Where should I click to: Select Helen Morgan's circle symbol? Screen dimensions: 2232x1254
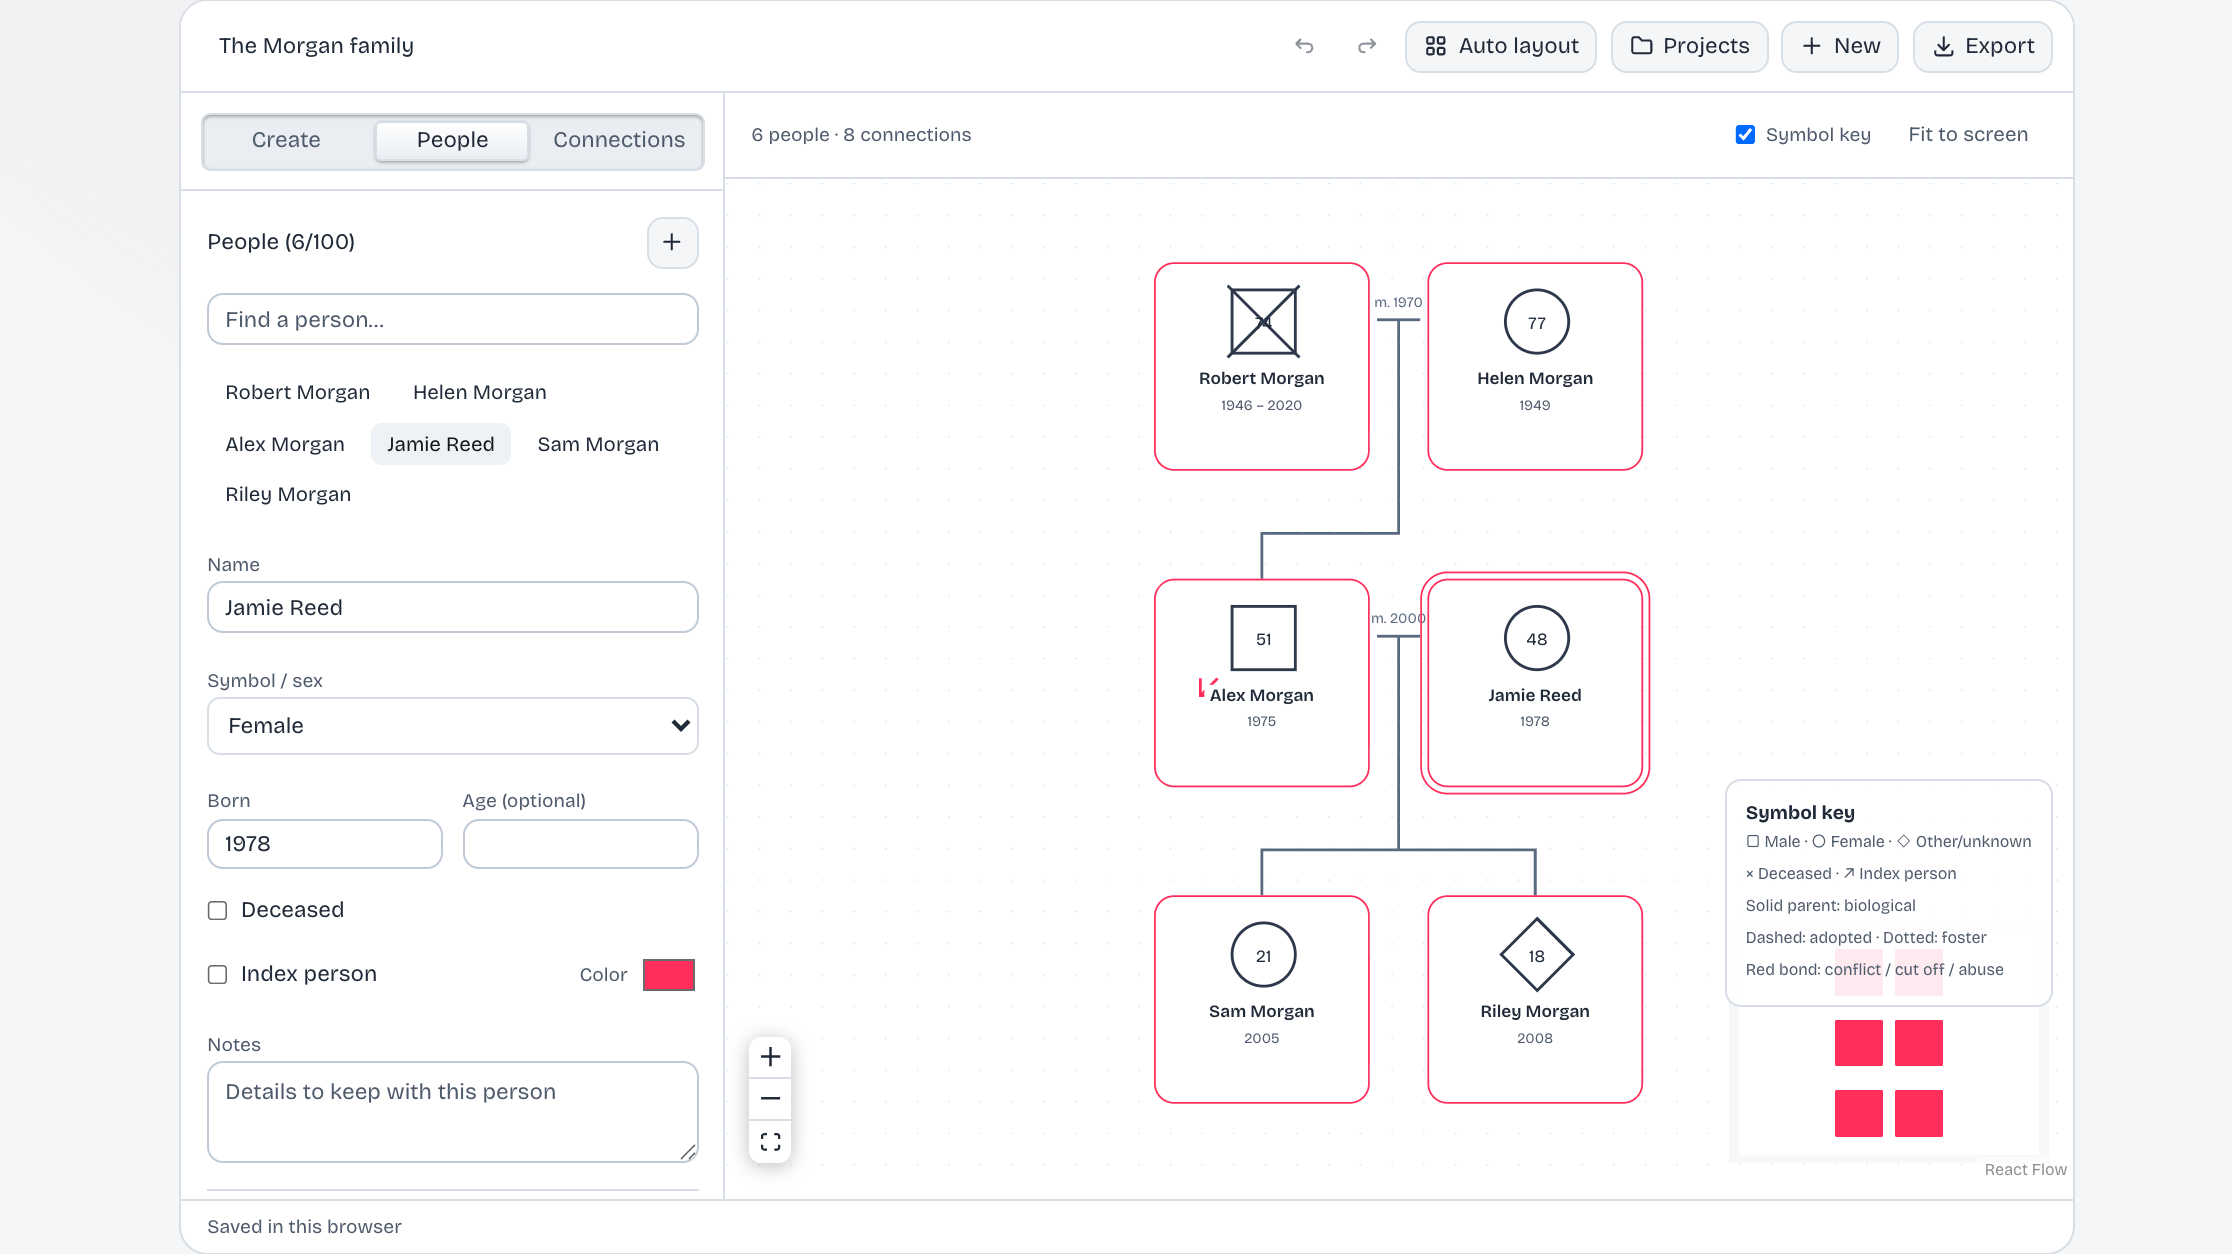tap(1536, 322)
